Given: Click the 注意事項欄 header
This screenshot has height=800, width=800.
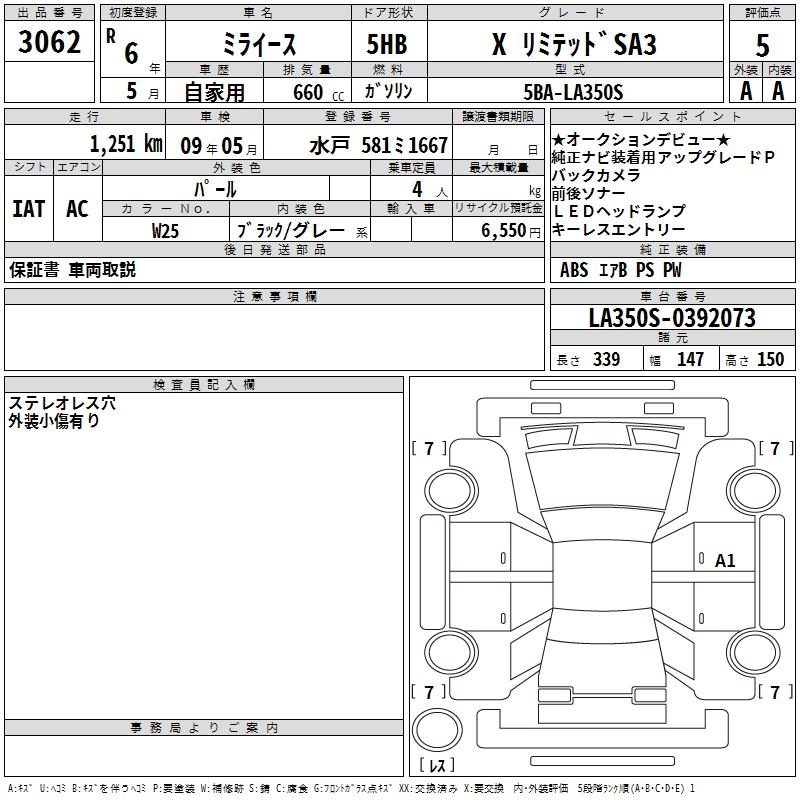Looking at the screenshot, I should point(275,296).
